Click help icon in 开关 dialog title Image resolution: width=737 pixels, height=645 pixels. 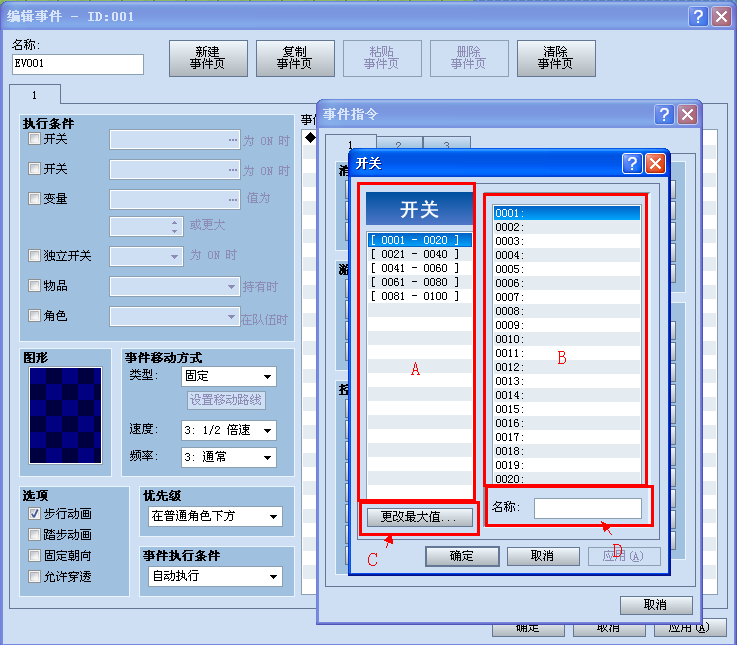coord(632,164)
